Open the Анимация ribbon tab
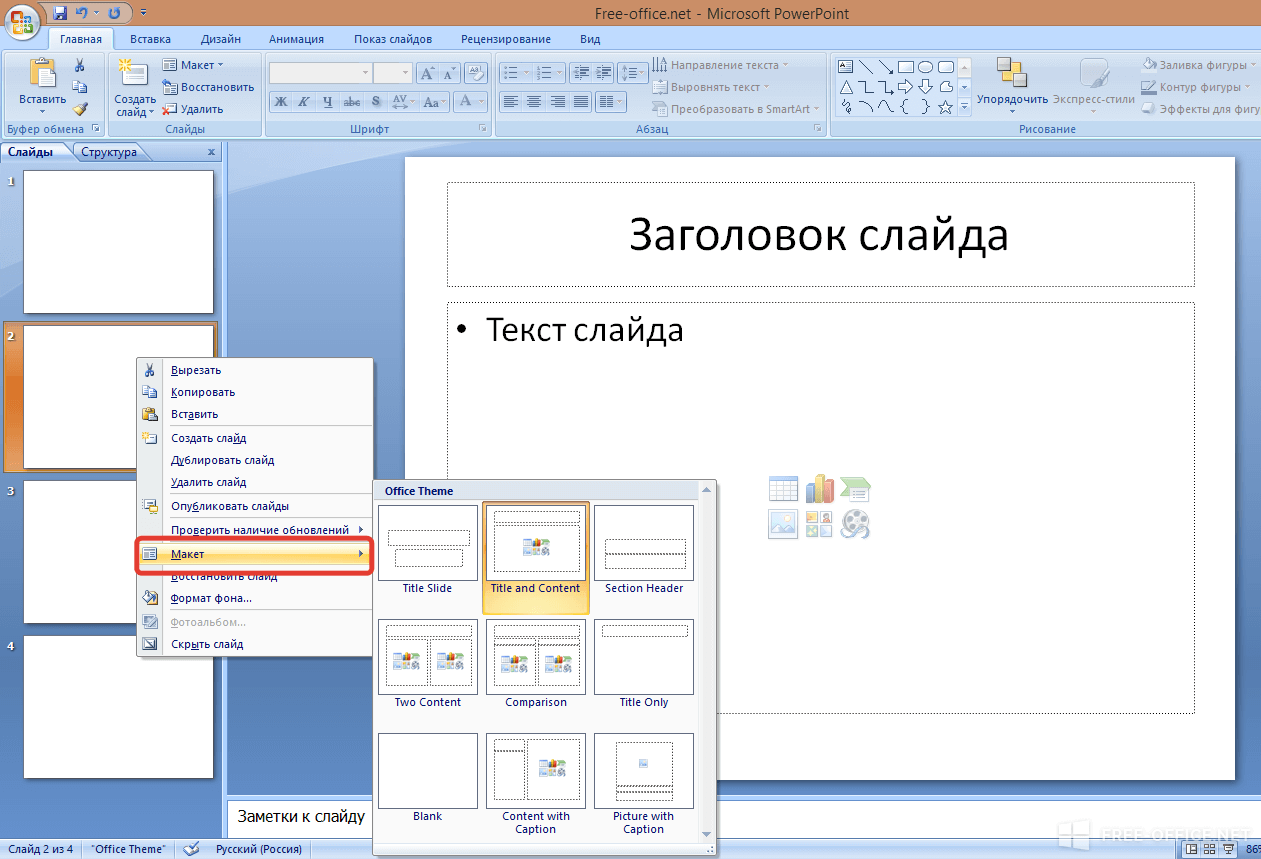Image resolution: width=1261 pixels, height=859 pixels. (x=296, y=39)
